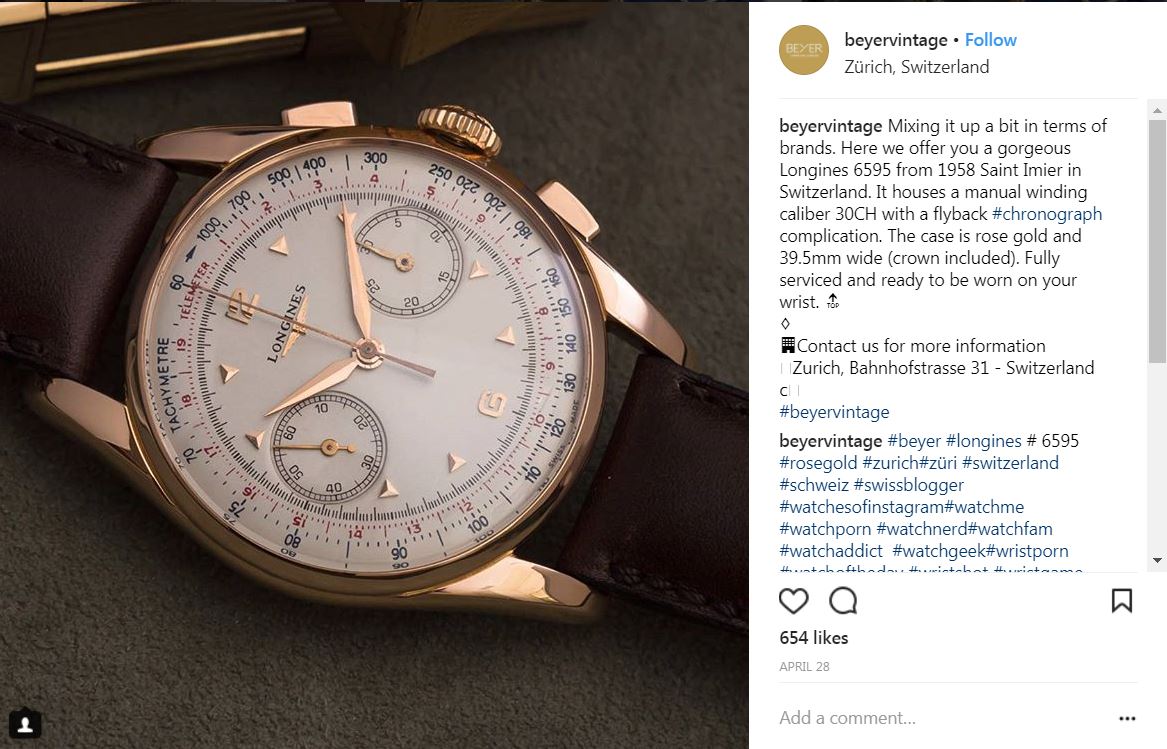
Task: Click the caption scrollbar down arrow
Action: pyautogui.click(x=1157, y=561)
